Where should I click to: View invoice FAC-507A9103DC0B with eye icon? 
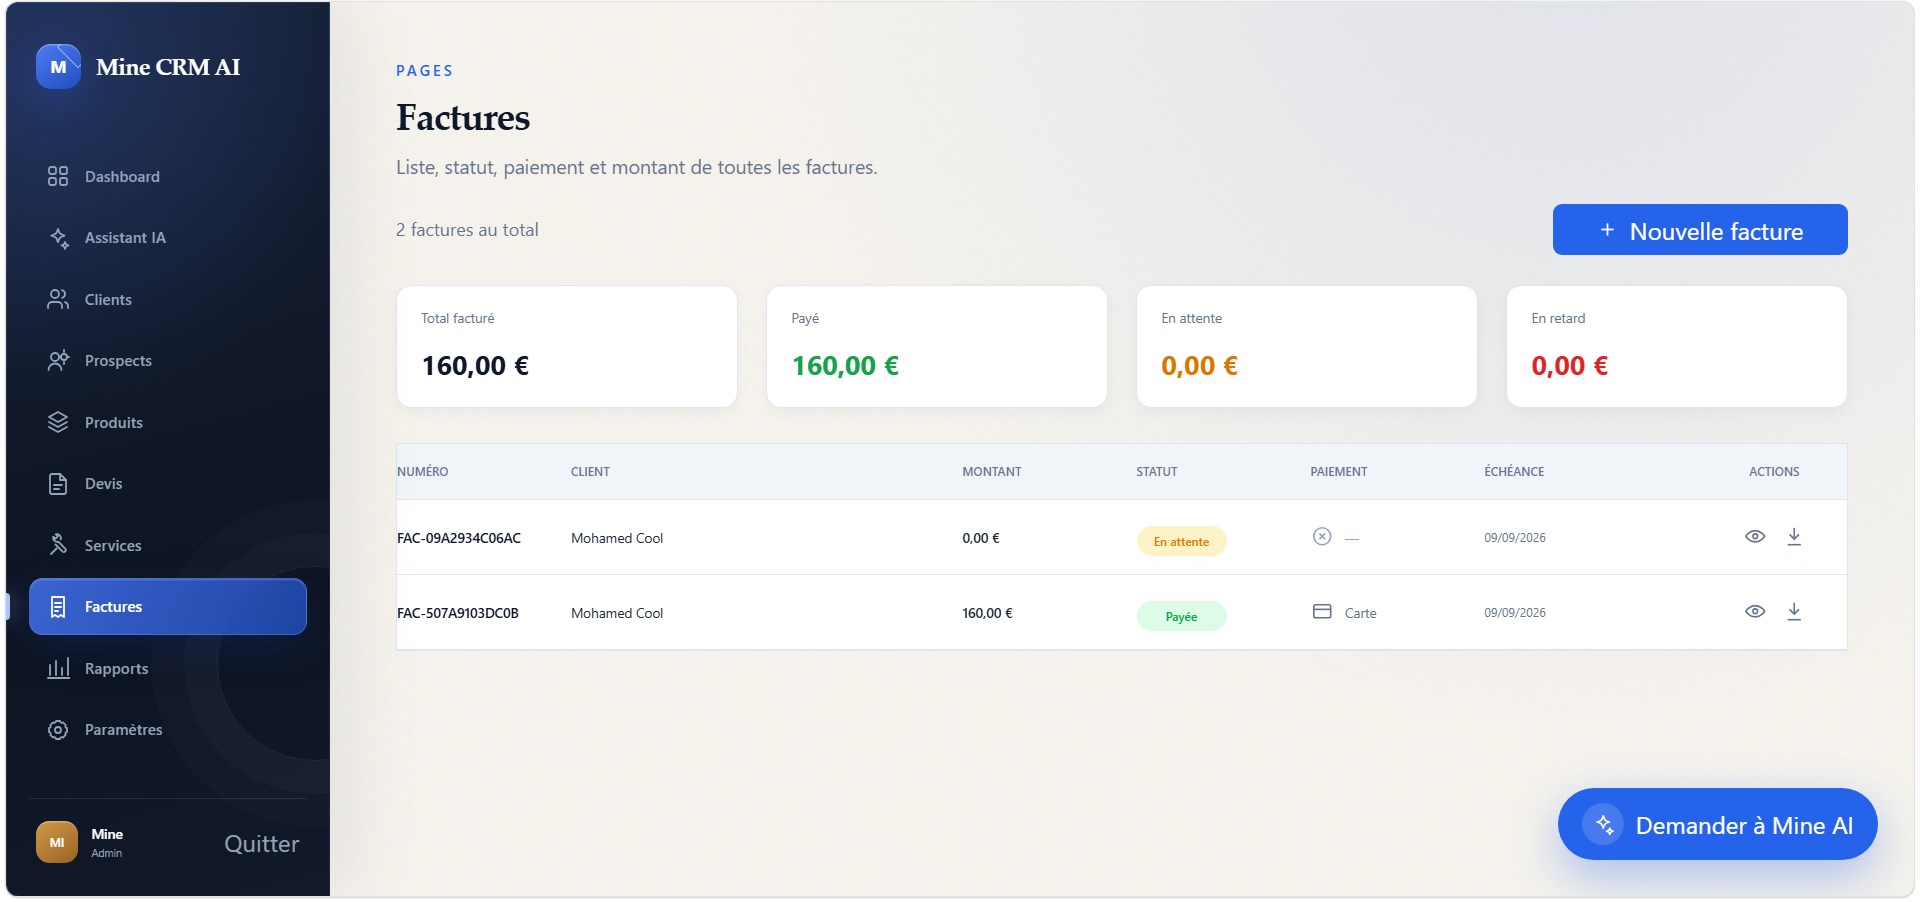click(1755, 612)
